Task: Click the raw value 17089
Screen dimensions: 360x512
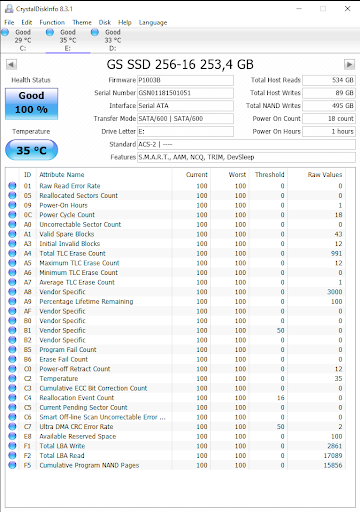Action: (333, 456)
